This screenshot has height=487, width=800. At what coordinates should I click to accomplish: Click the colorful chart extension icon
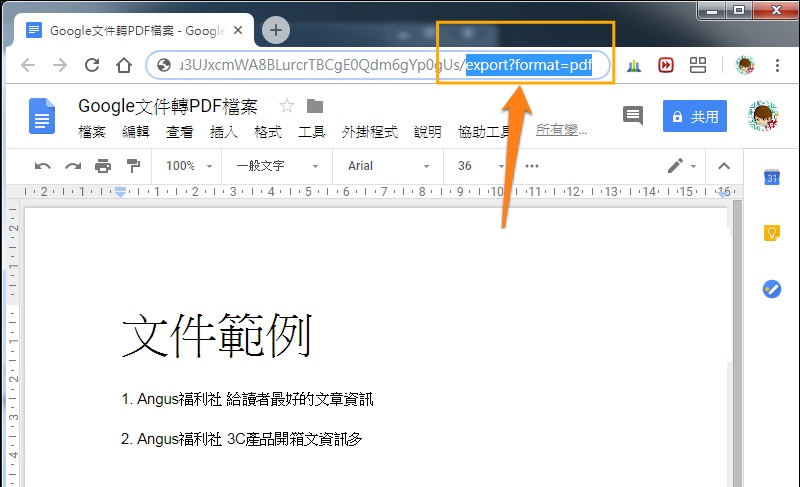tap(634, 65)
